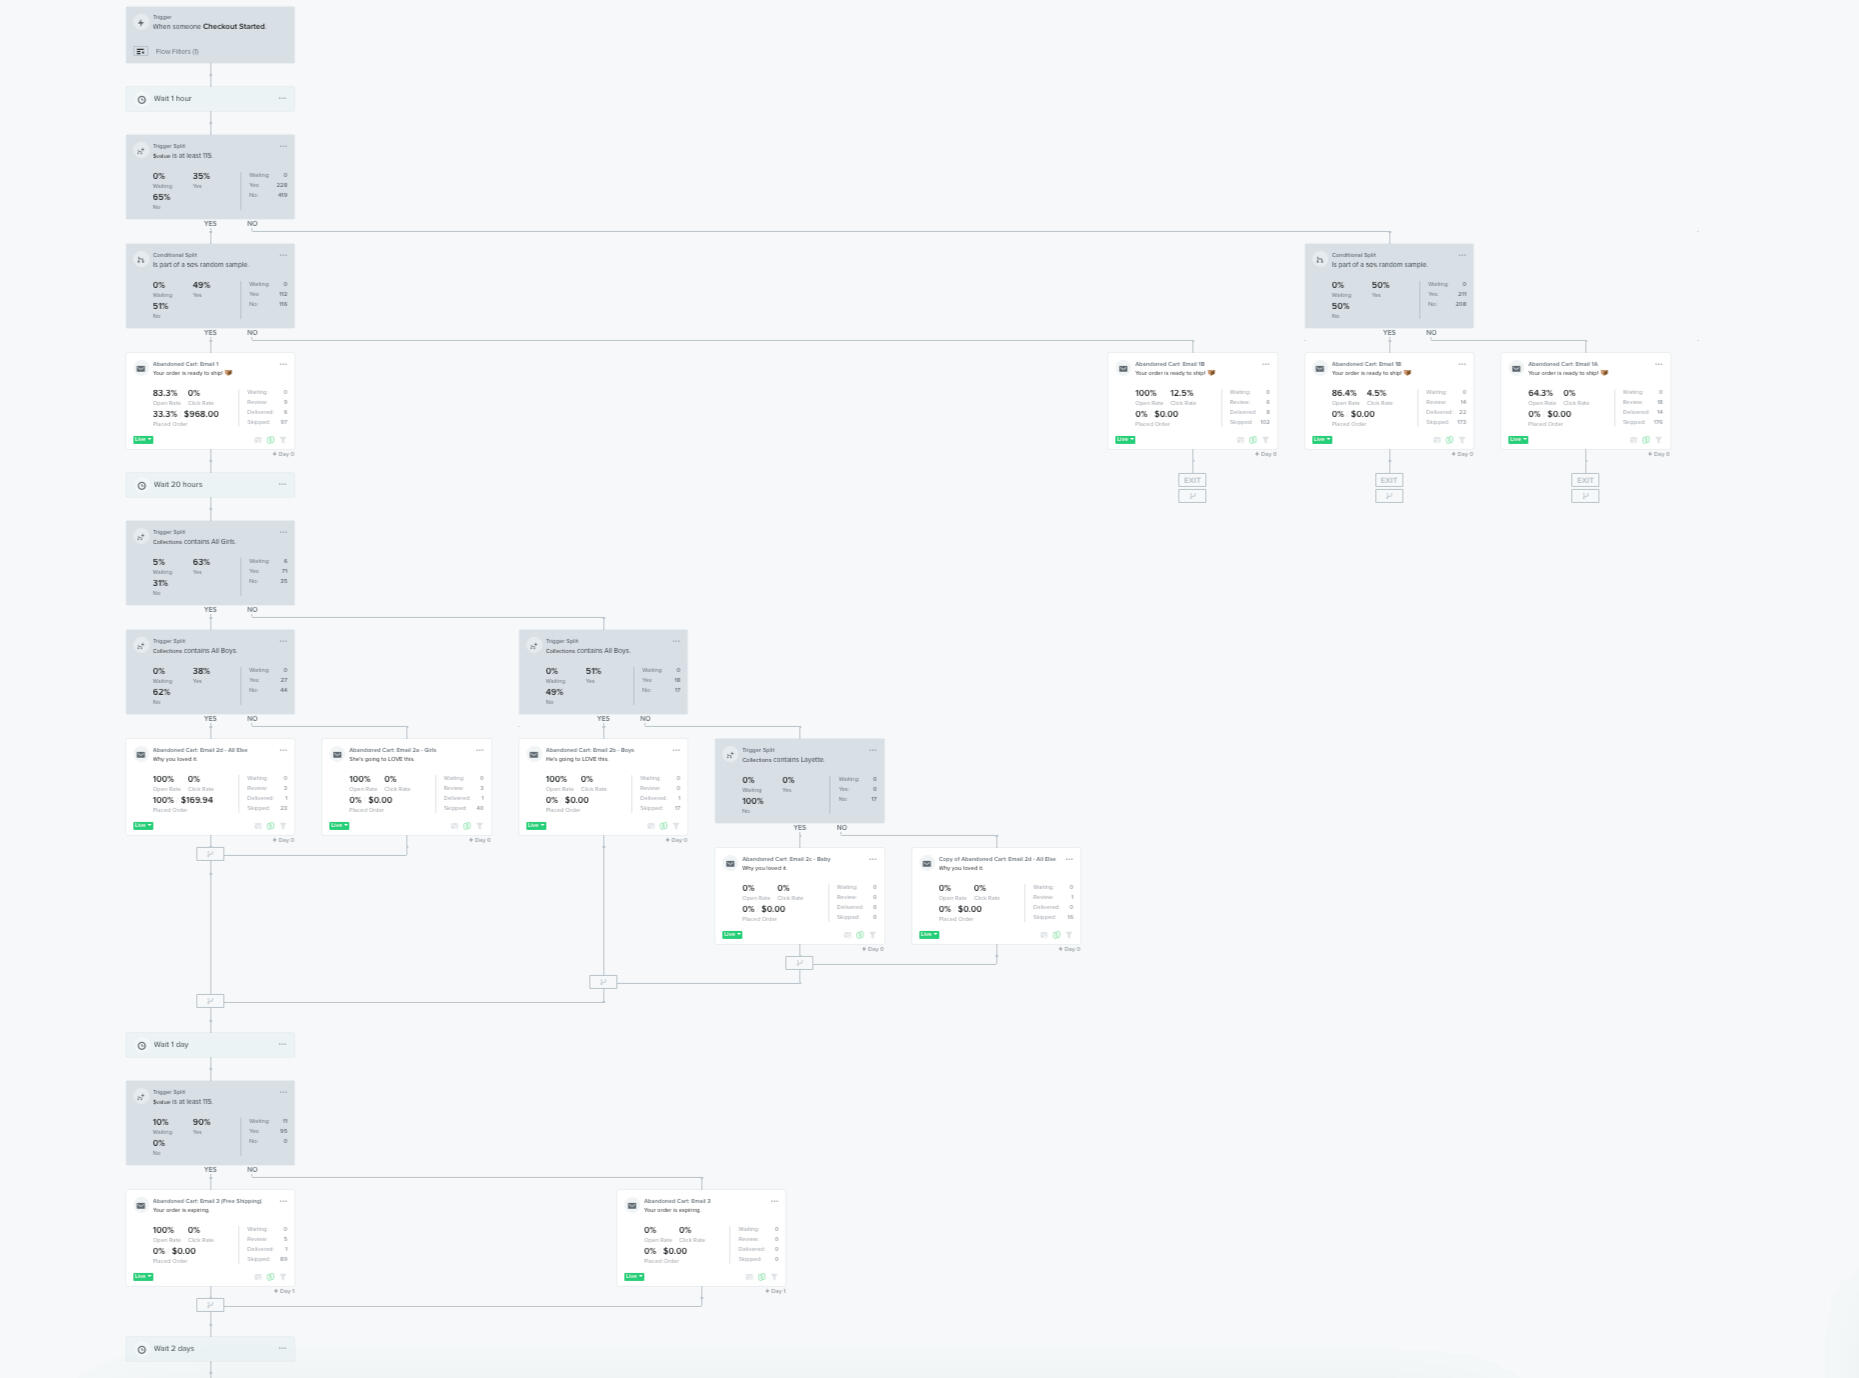Viewport: 1859px width, 1378px height.
Task: Click the join-path icon below Email 2d - All Else
Action: point(210,854)
